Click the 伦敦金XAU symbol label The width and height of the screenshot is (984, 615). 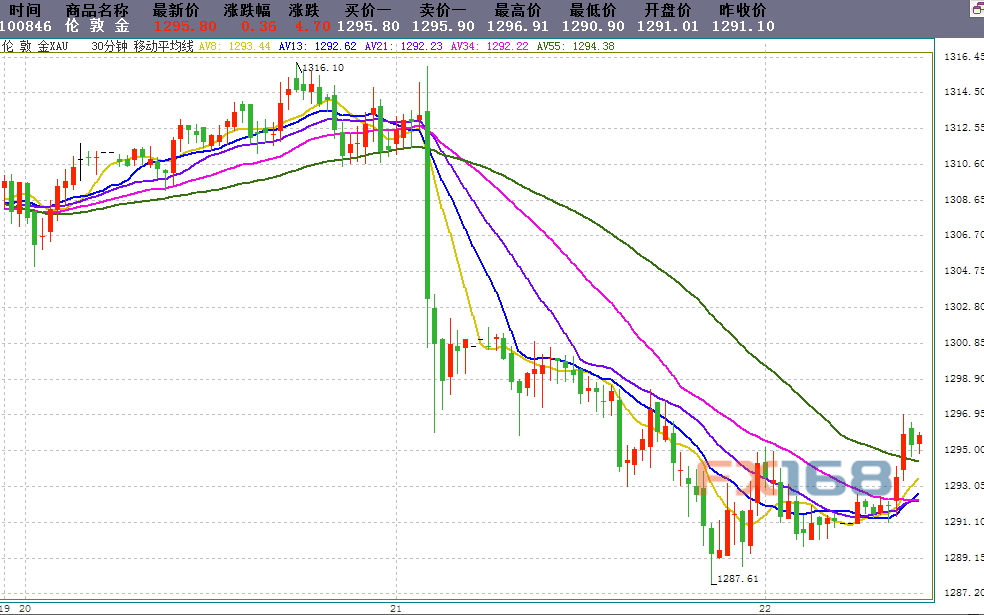tap(35, 46)
